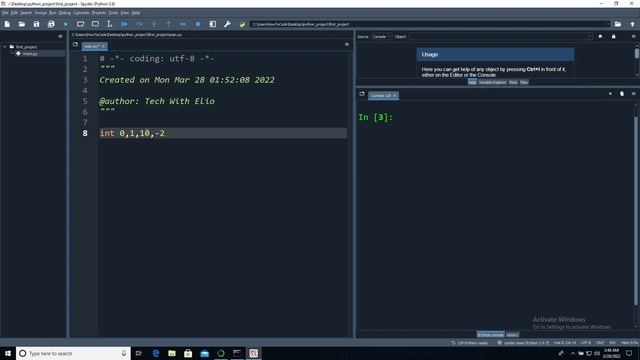The image size is (640, 360).
Task: Change to parent directory up-arrow icon
Action: coord(632,24)
